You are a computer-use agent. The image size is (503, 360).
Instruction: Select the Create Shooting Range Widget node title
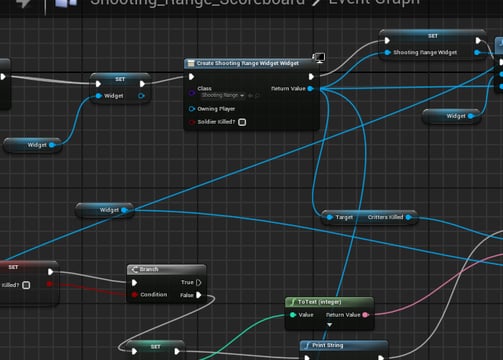tap(247, 63)
